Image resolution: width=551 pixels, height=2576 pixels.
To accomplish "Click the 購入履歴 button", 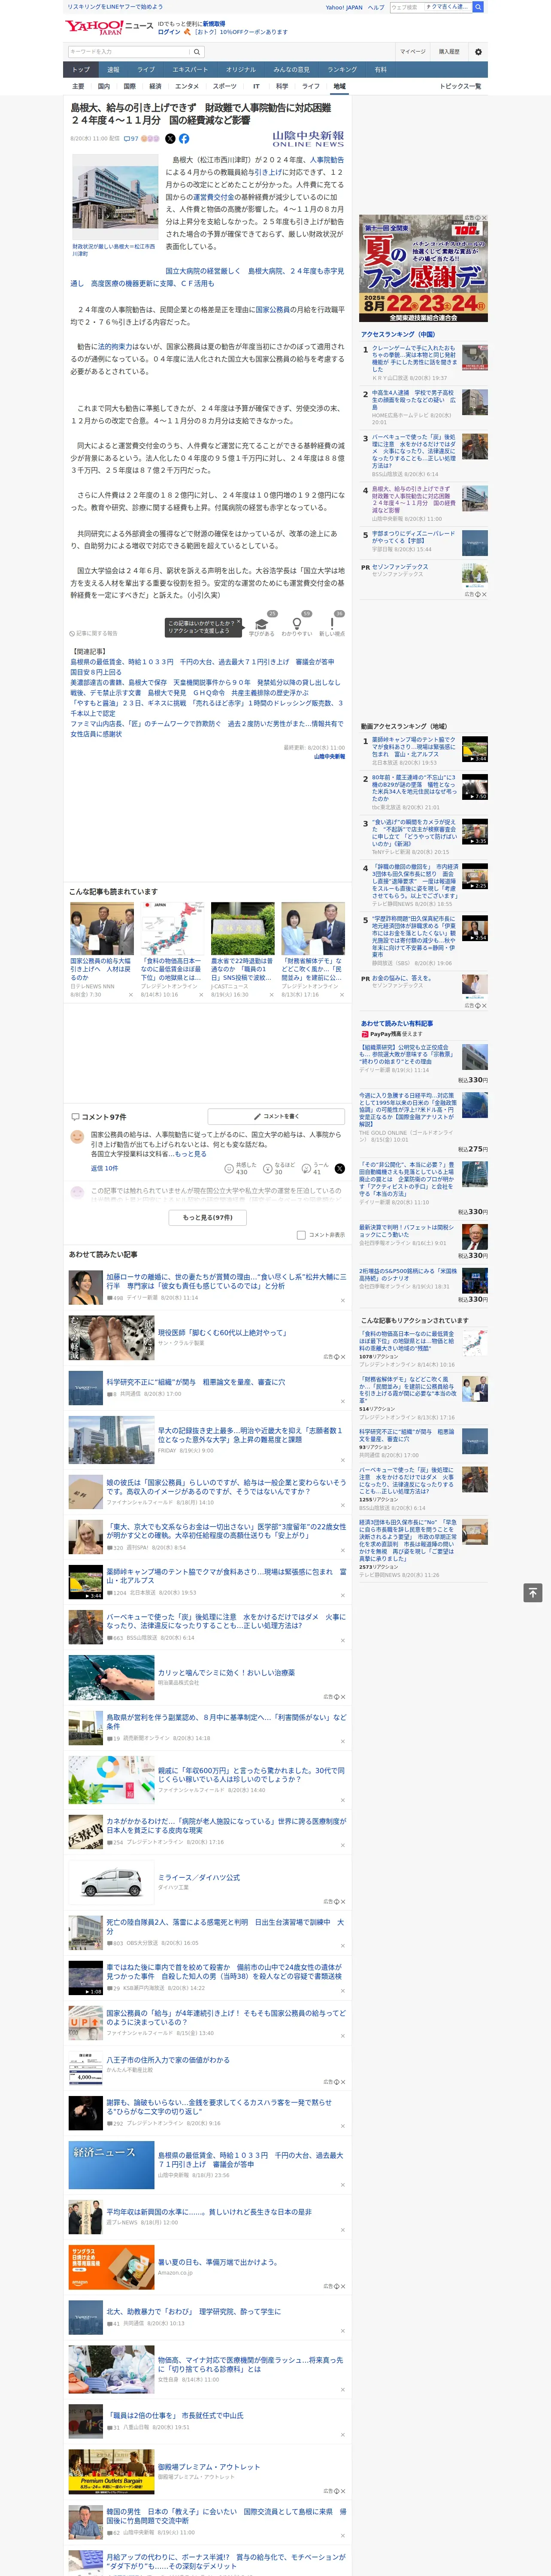I will pos(449,52).
